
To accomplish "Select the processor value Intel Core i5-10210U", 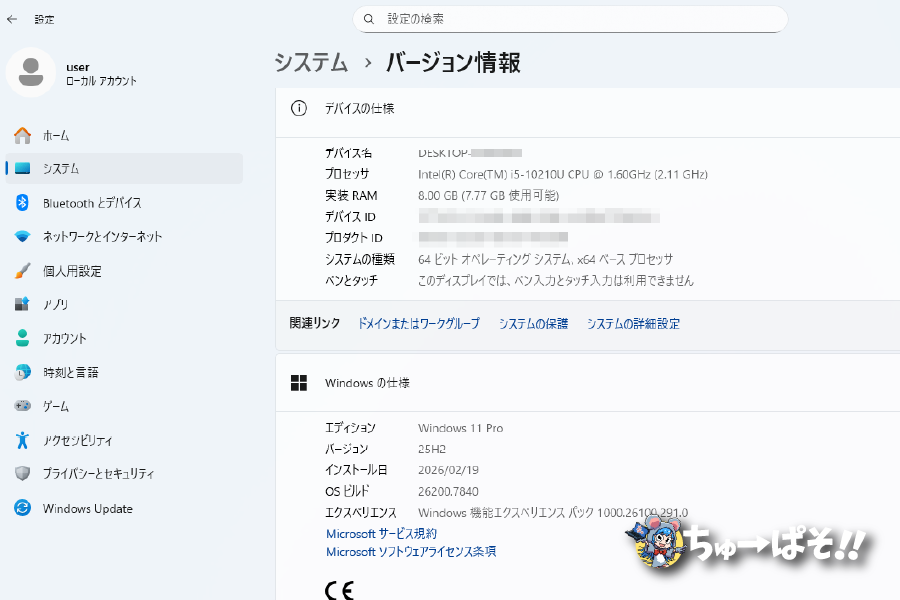I will (562, 175).
